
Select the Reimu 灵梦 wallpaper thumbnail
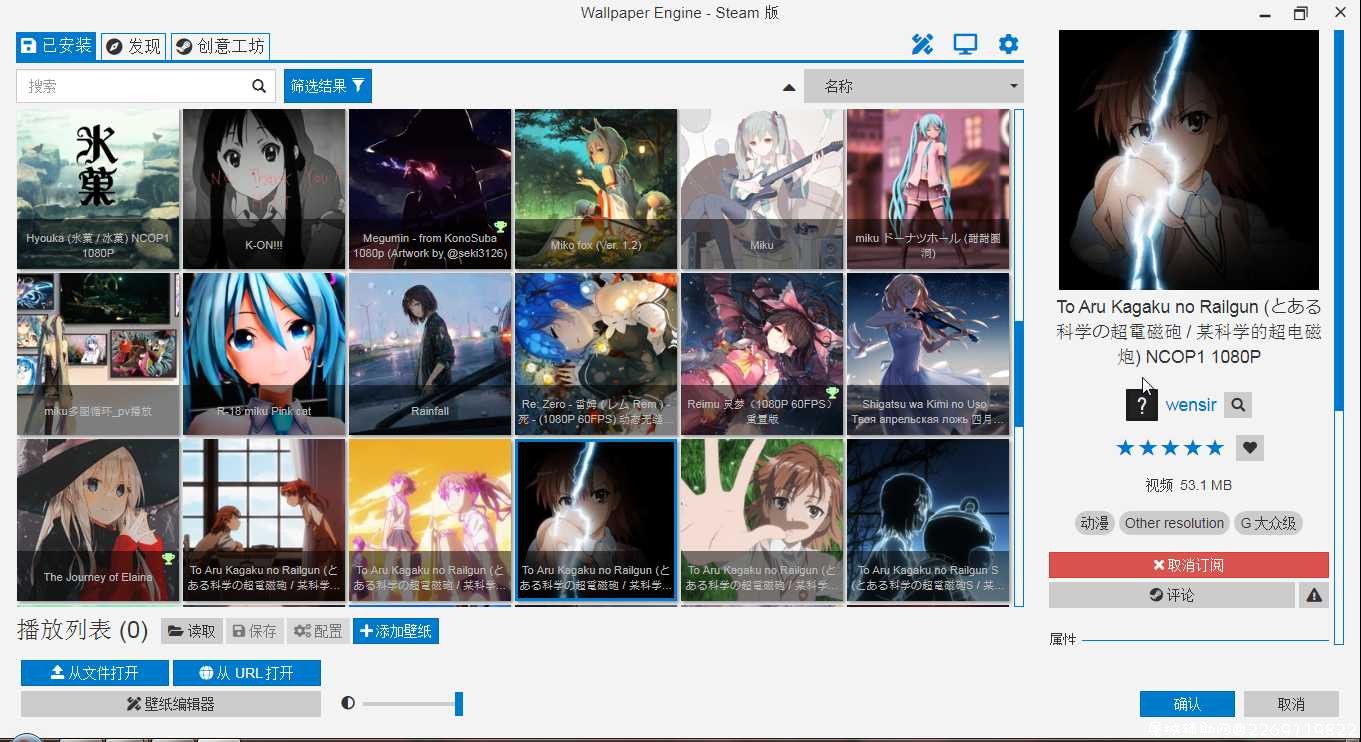[762, 354]
